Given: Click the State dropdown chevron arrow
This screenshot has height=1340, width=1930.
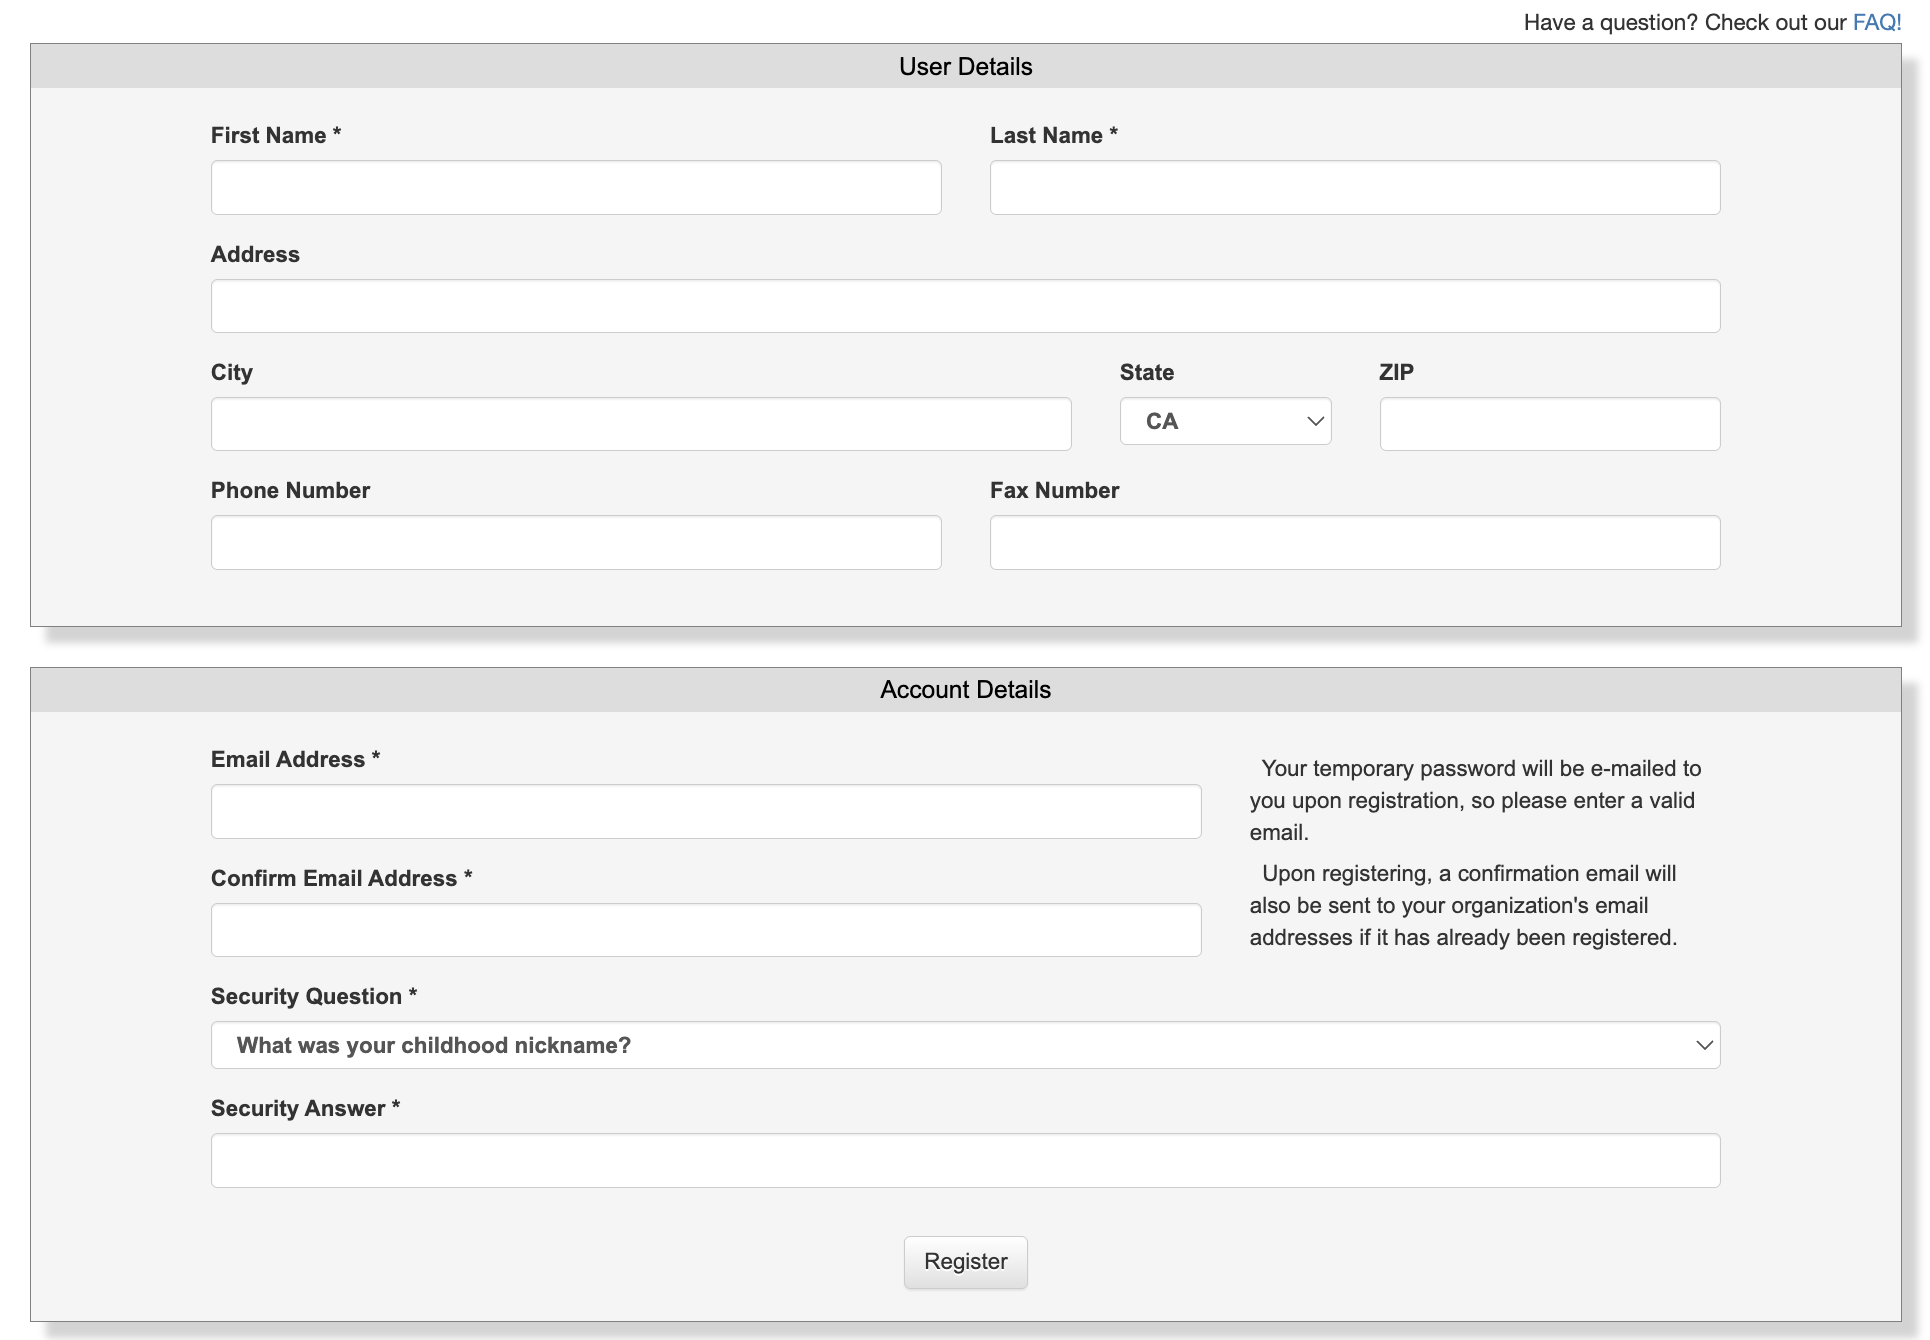Looking at the screenshot, I should coord(1315,421).
